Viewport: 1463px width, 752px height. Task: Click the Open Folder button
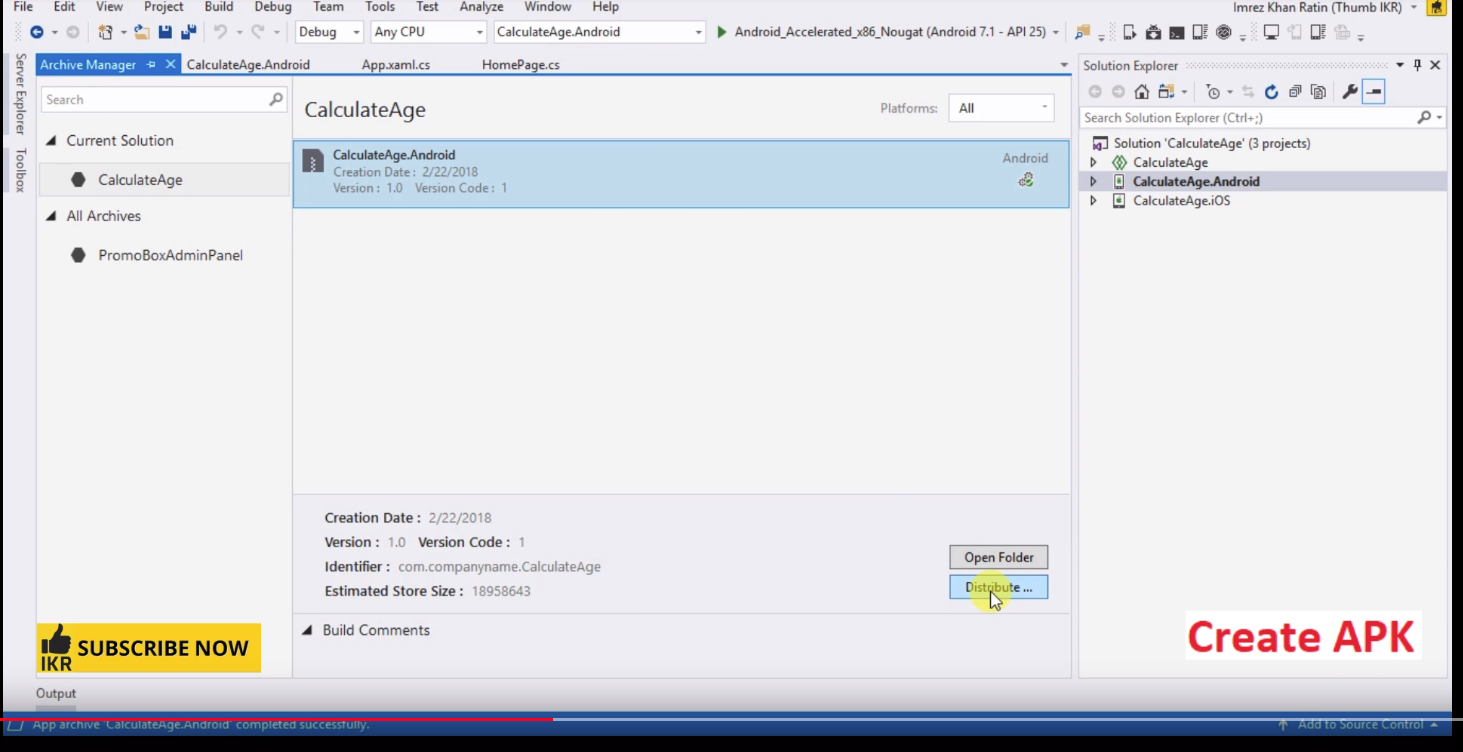tap(998, 557)
